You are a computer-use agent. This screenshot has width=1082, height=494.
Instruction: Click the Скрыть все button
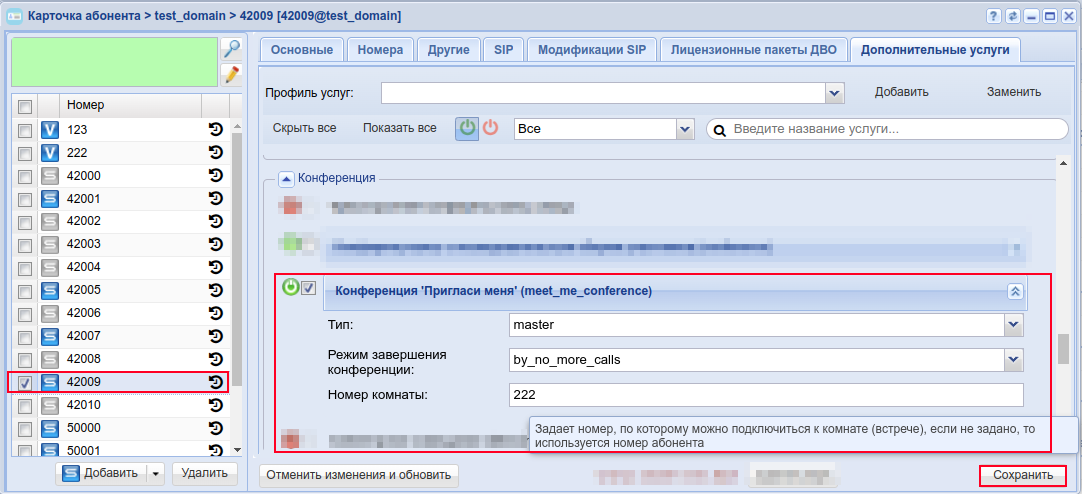(x=304, y=128)
